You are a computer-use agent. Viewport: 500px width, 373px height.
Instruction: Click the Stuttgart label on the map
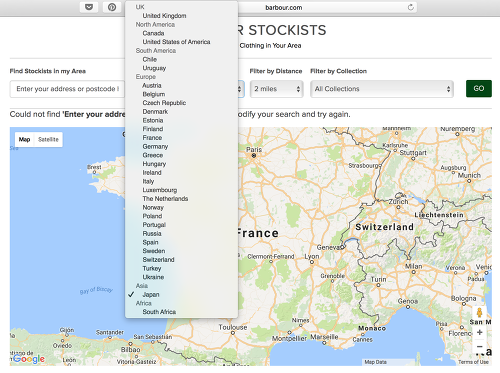point(413,153)
